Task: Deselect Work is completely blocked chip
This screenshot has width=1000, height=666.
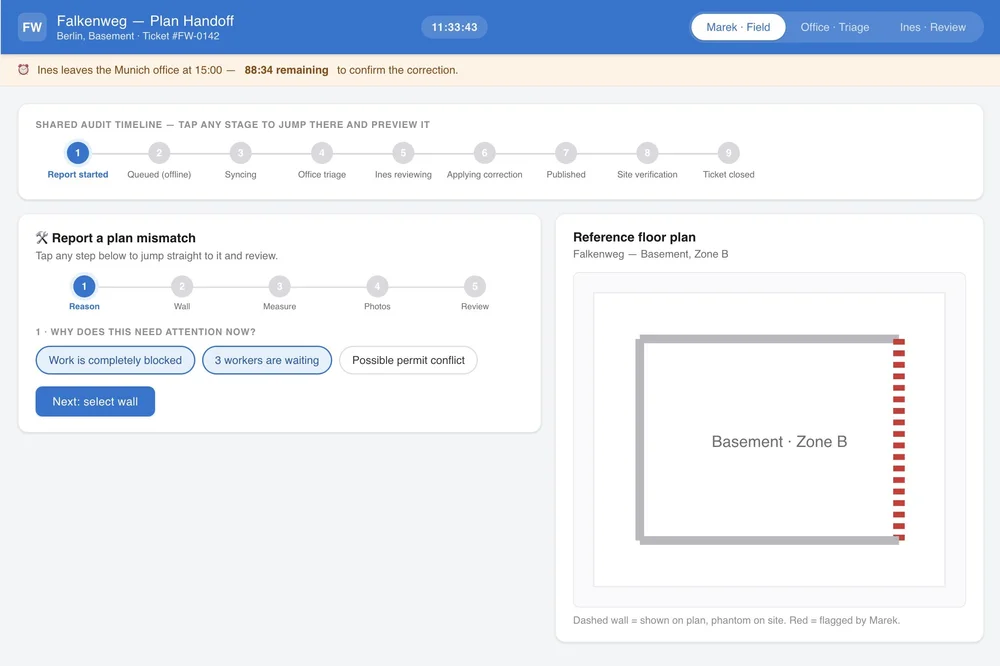Action: click(115, 360)
